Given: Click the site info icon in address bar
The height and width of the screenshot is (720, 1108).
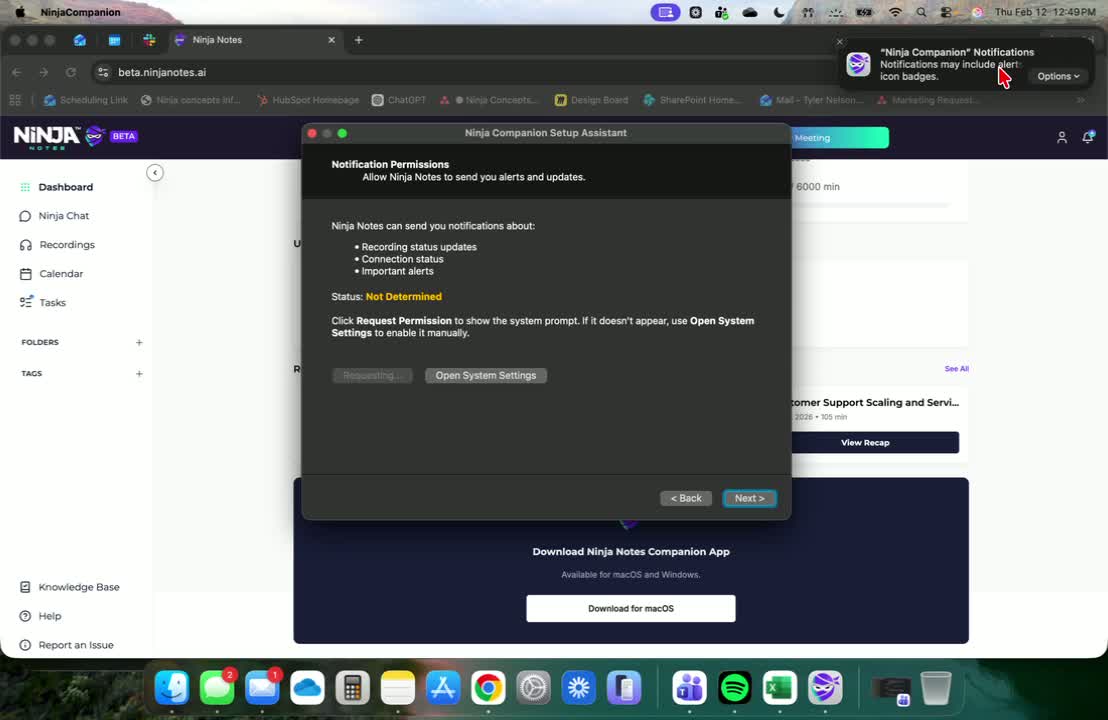Looking at the screenshot, I should pyautogui.click(x=103, y=73).
